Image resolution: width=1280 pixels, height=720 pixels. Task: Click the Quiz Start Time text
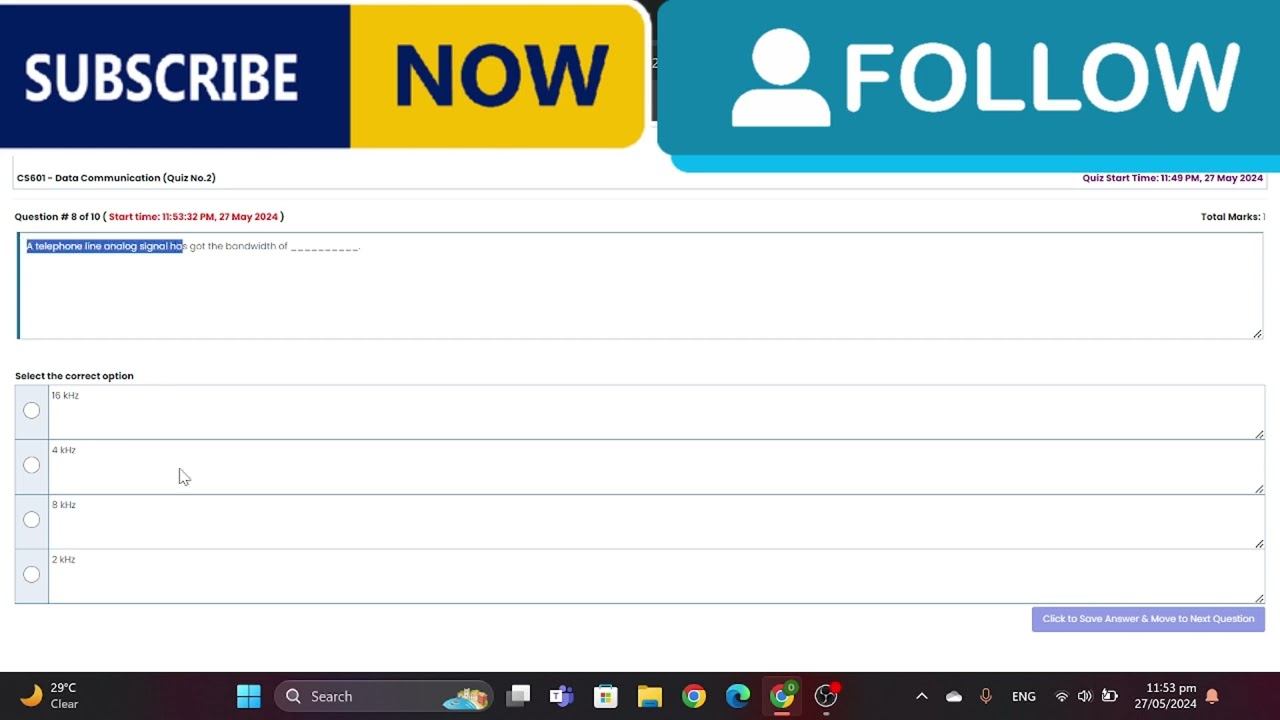pyautogui.click(x=1172, y=178)
